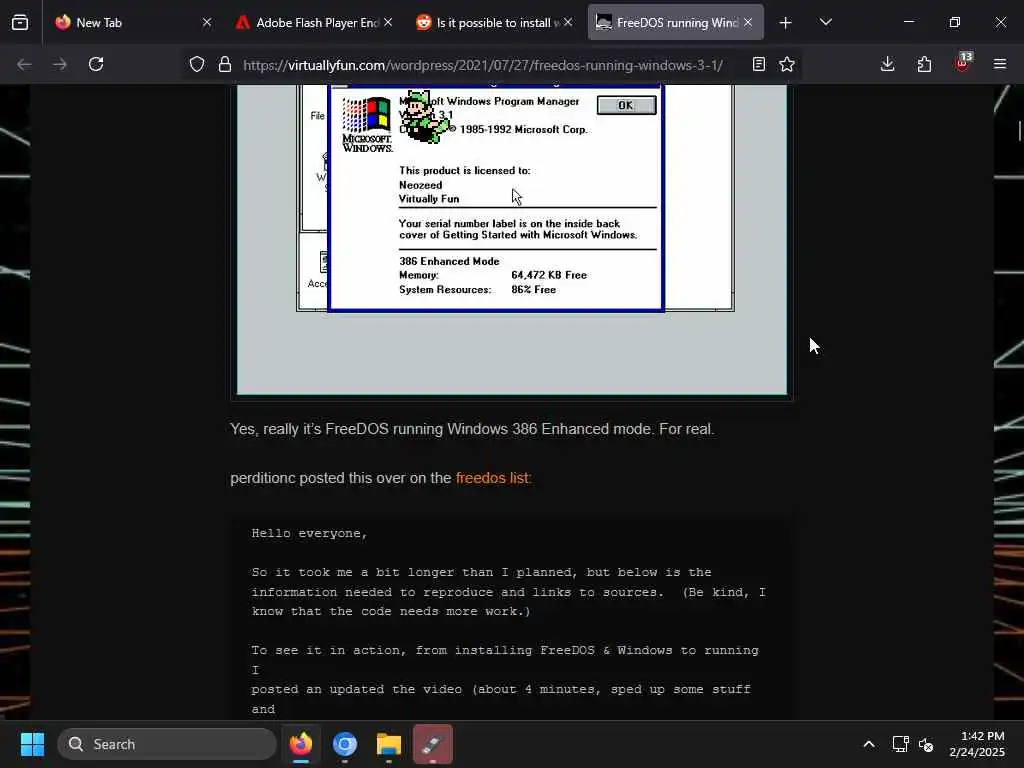The height and width of the screenshot is (768, 1024).
Task: Click text 'perditionc posted this over on the'
Action: (341, 478)
